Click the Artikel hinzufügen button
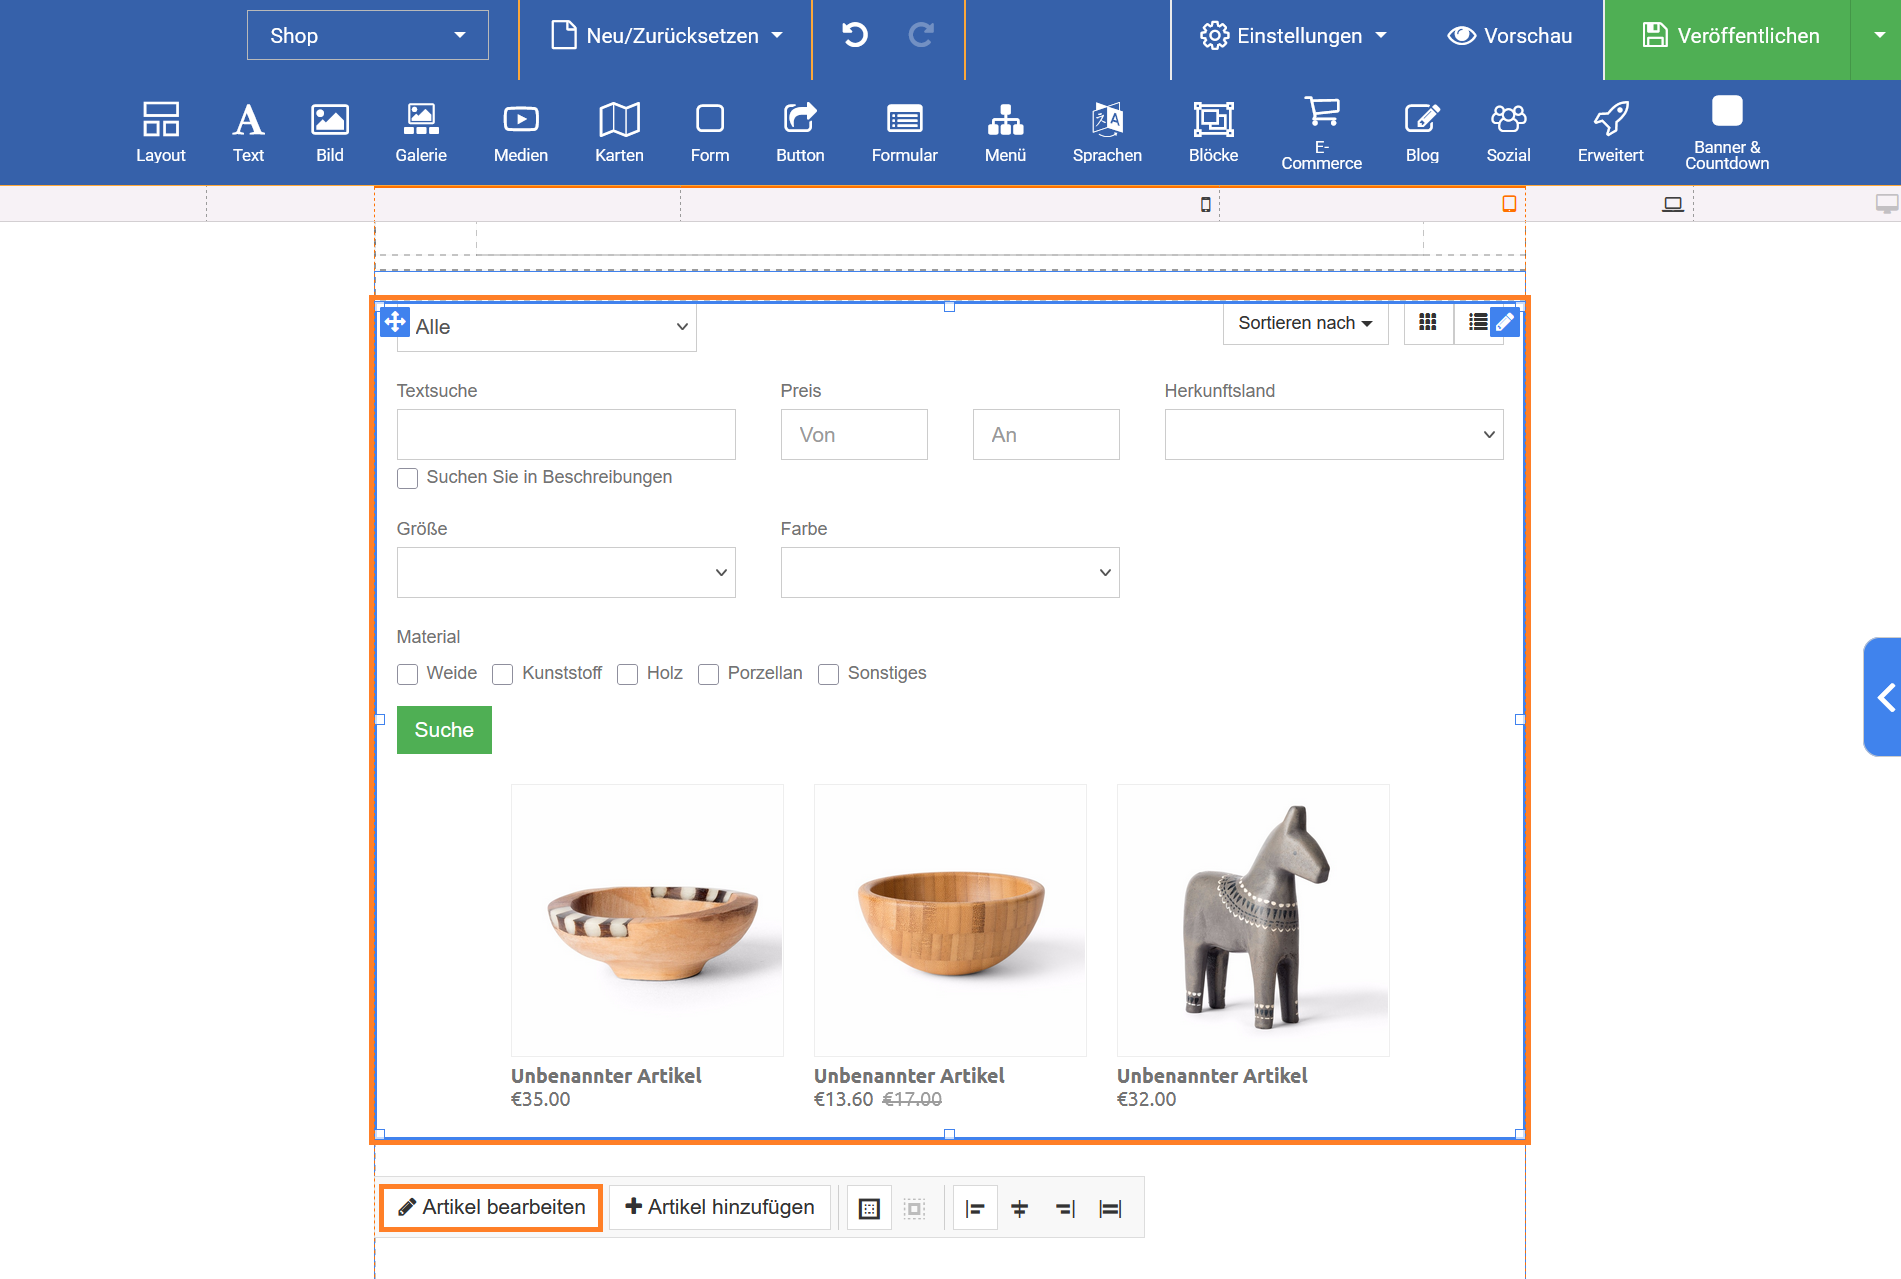Screen dimensions: 1901x1279 pyautogui.click(x=720, y=1208)
